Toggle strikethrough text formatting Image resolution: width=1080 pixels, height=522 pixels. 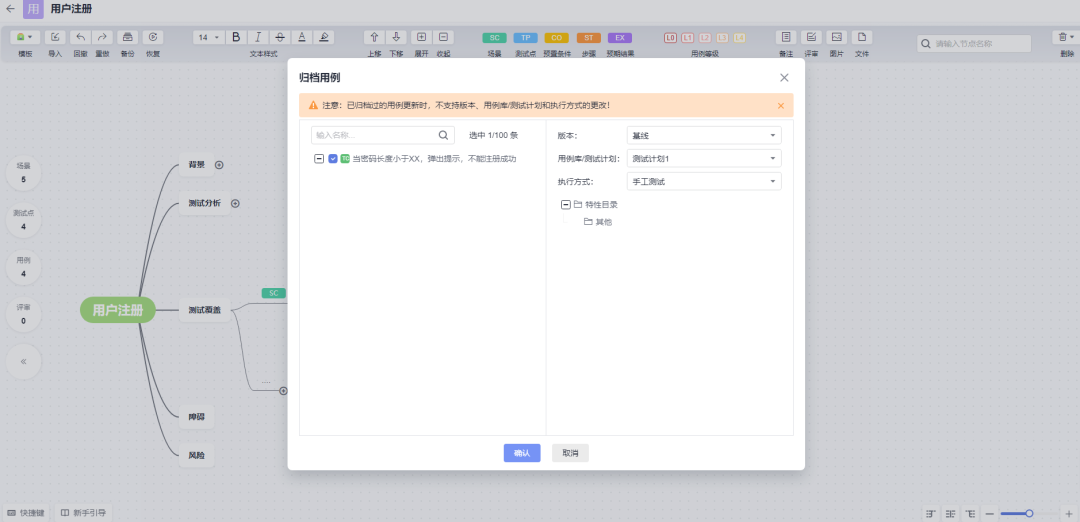(x=280, y=37)
